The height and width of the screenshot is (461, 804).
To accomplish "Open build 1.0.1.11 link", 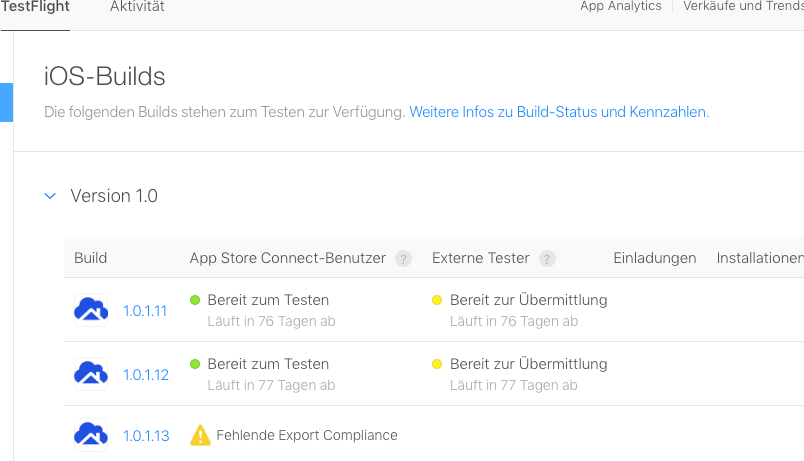I will [145, 311].
